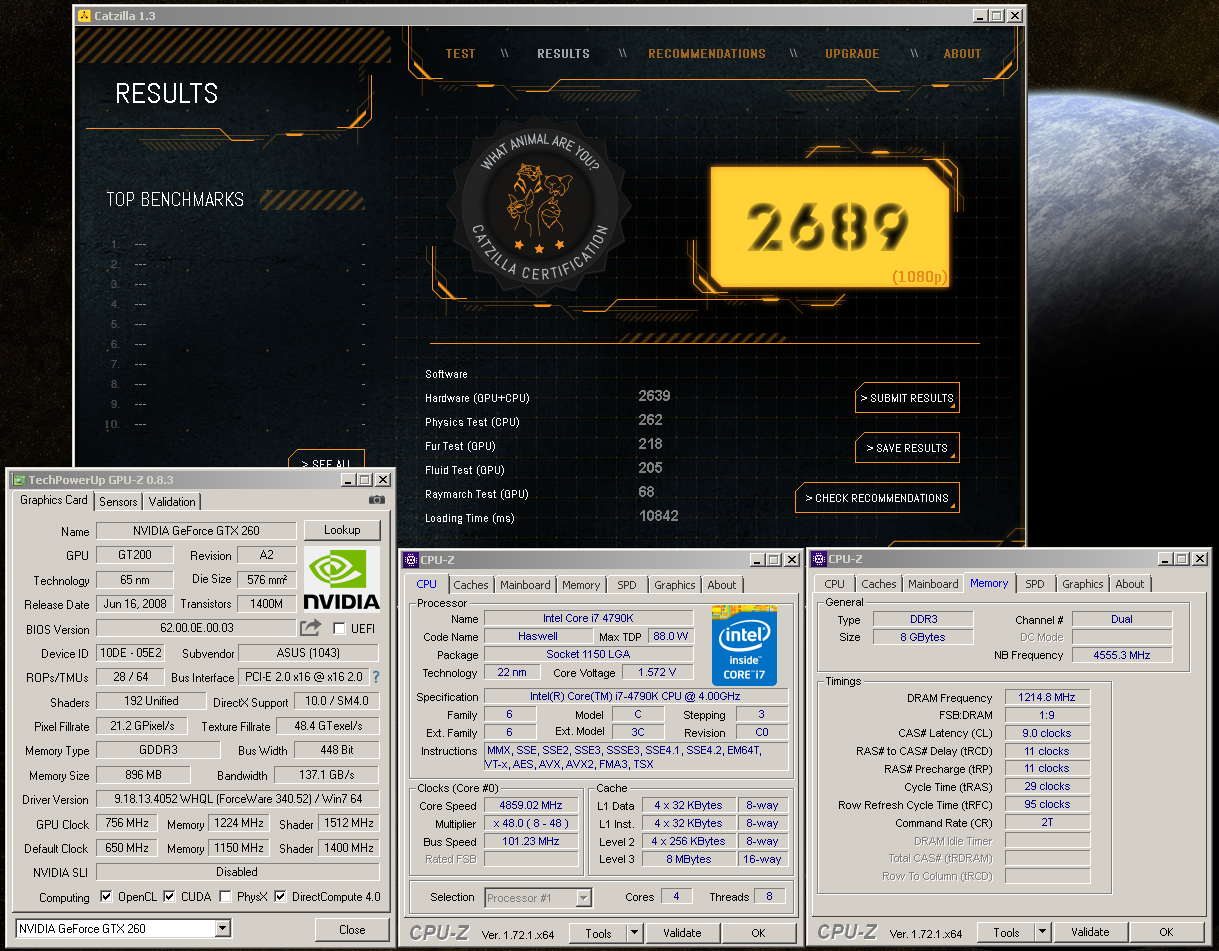Toggle the DirectCompute 4.0 checkbox

280,897
